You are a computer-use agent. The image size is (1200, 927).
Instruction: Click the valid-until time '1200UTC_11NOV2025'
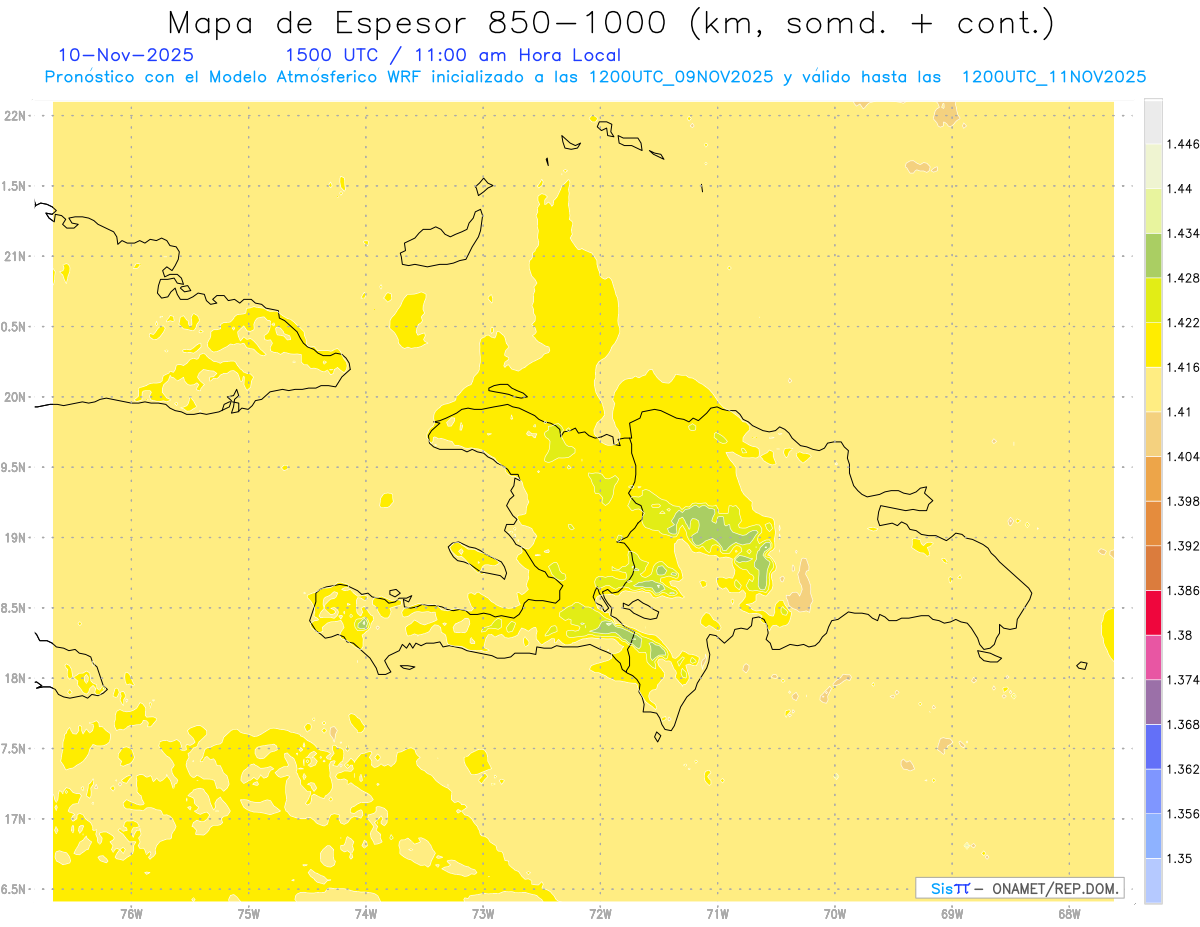coord(1053,77)
